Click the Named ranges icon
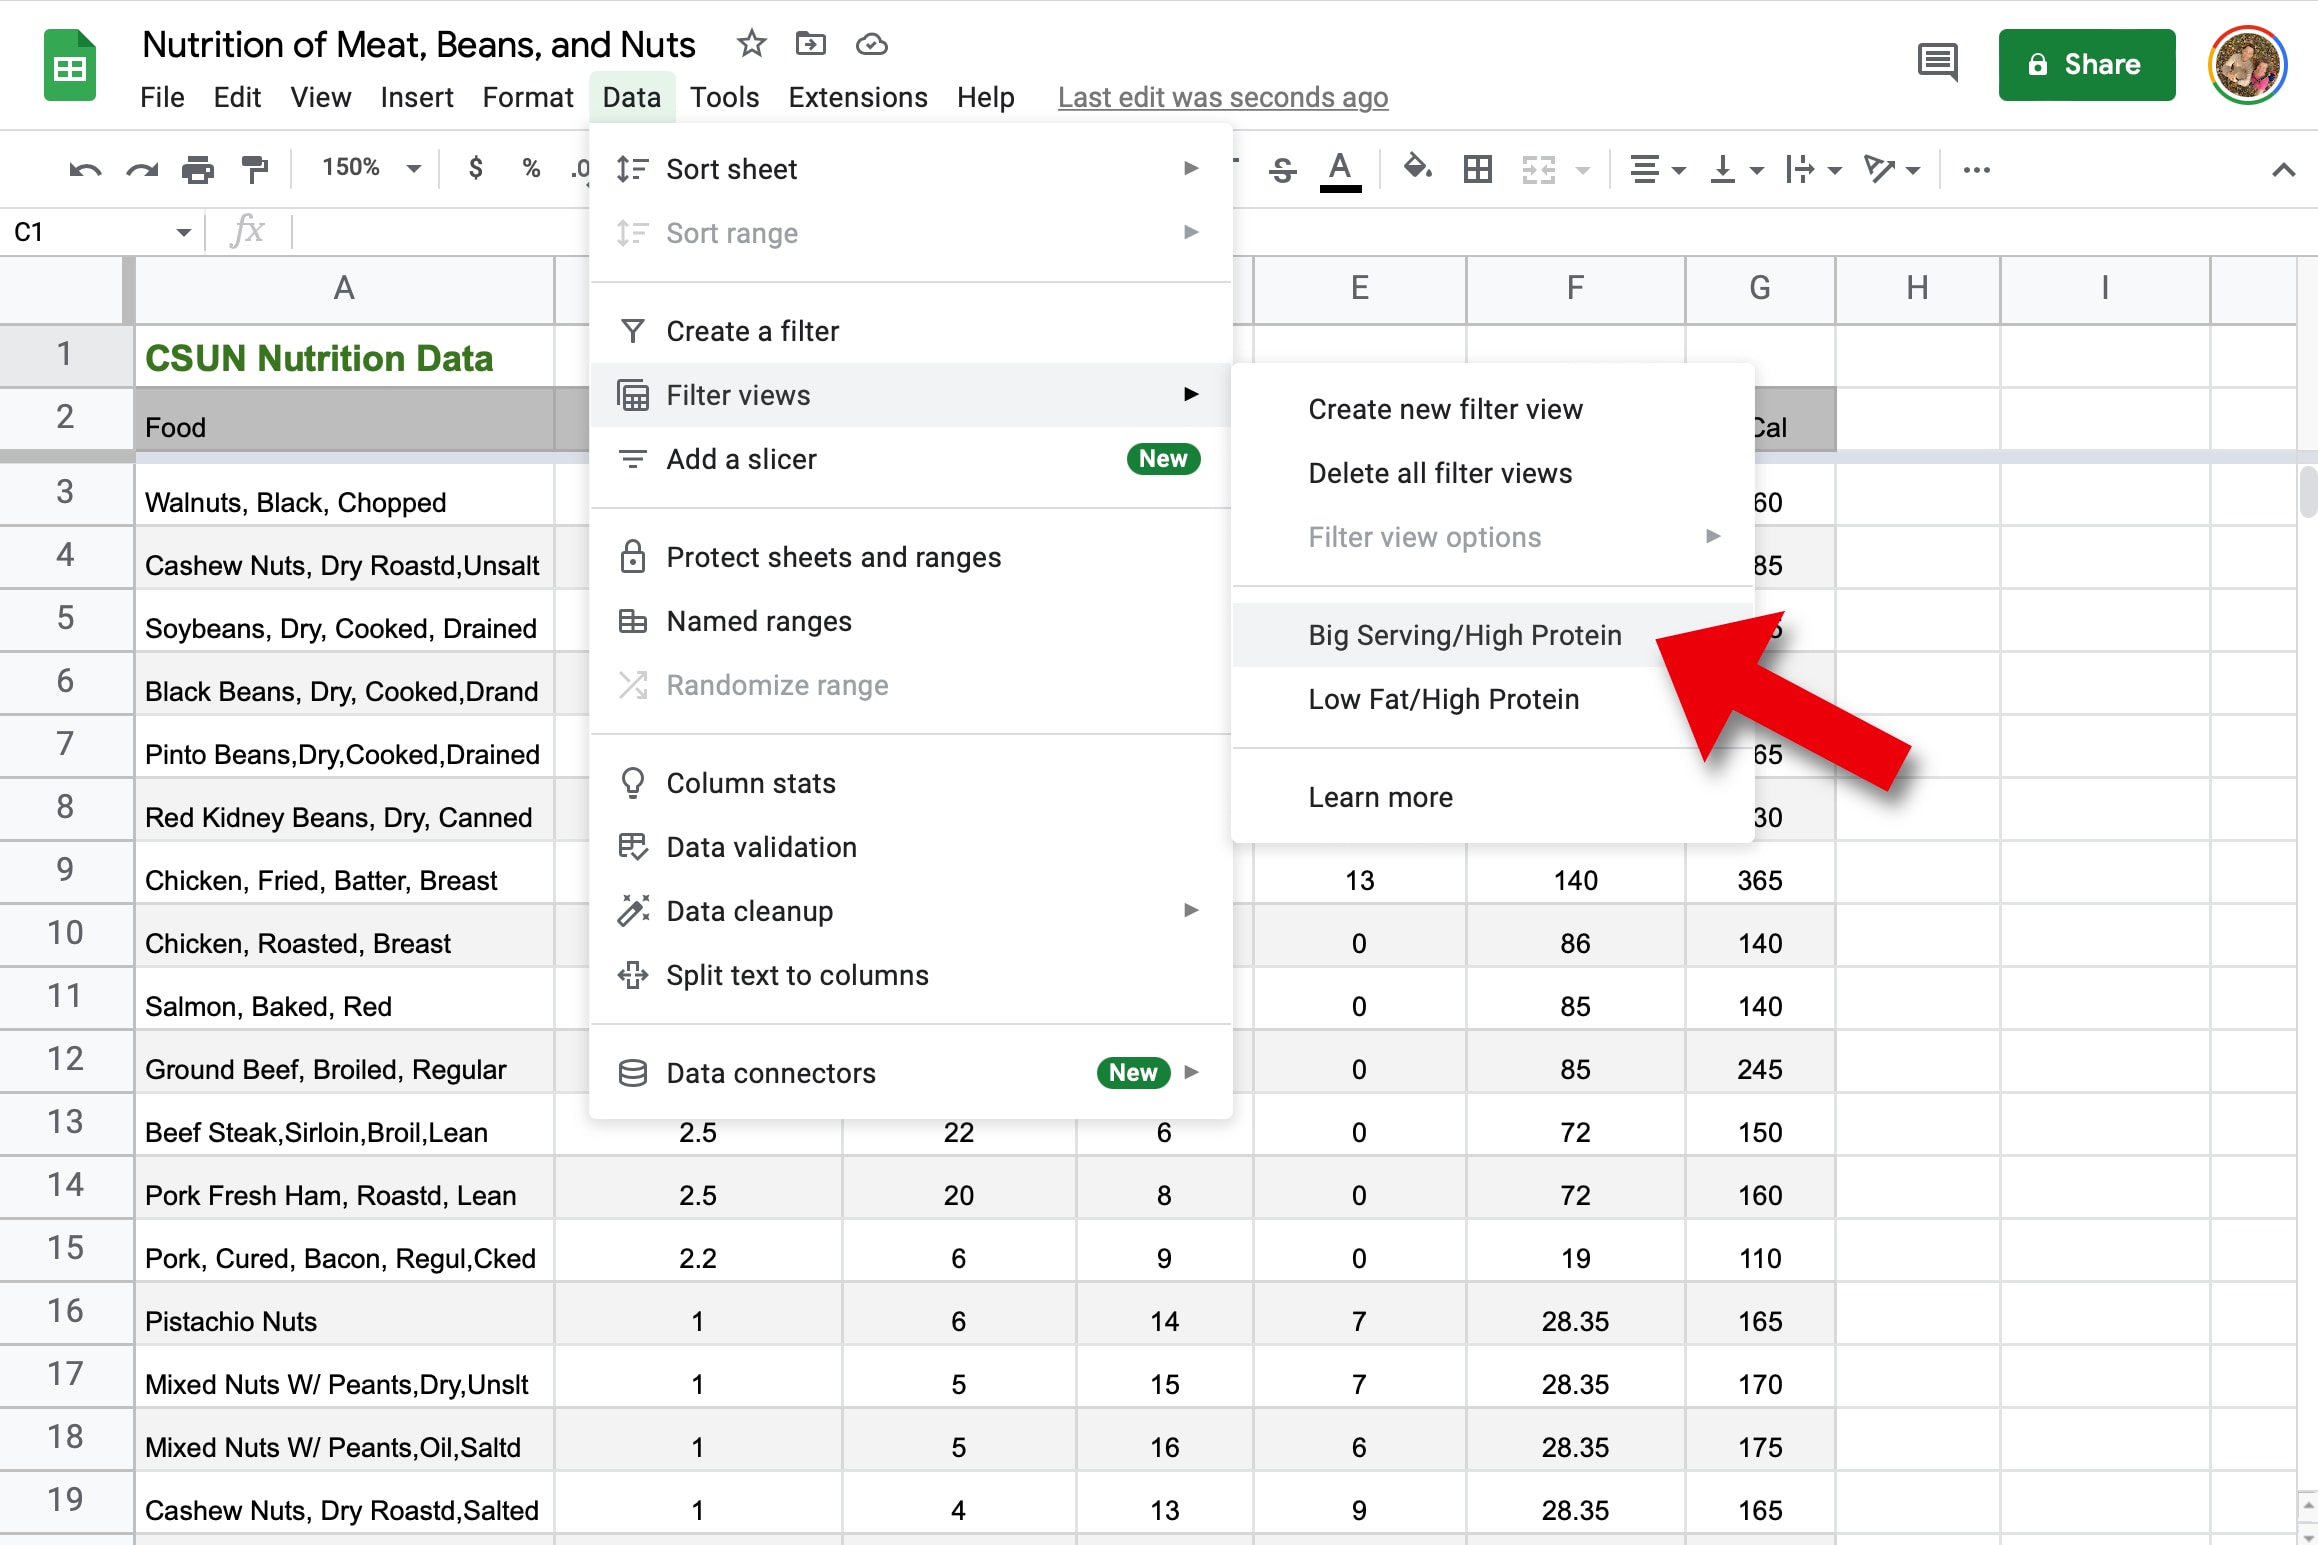The image size is (2318, 1545). pyautogui.click(x=632, y=621)
